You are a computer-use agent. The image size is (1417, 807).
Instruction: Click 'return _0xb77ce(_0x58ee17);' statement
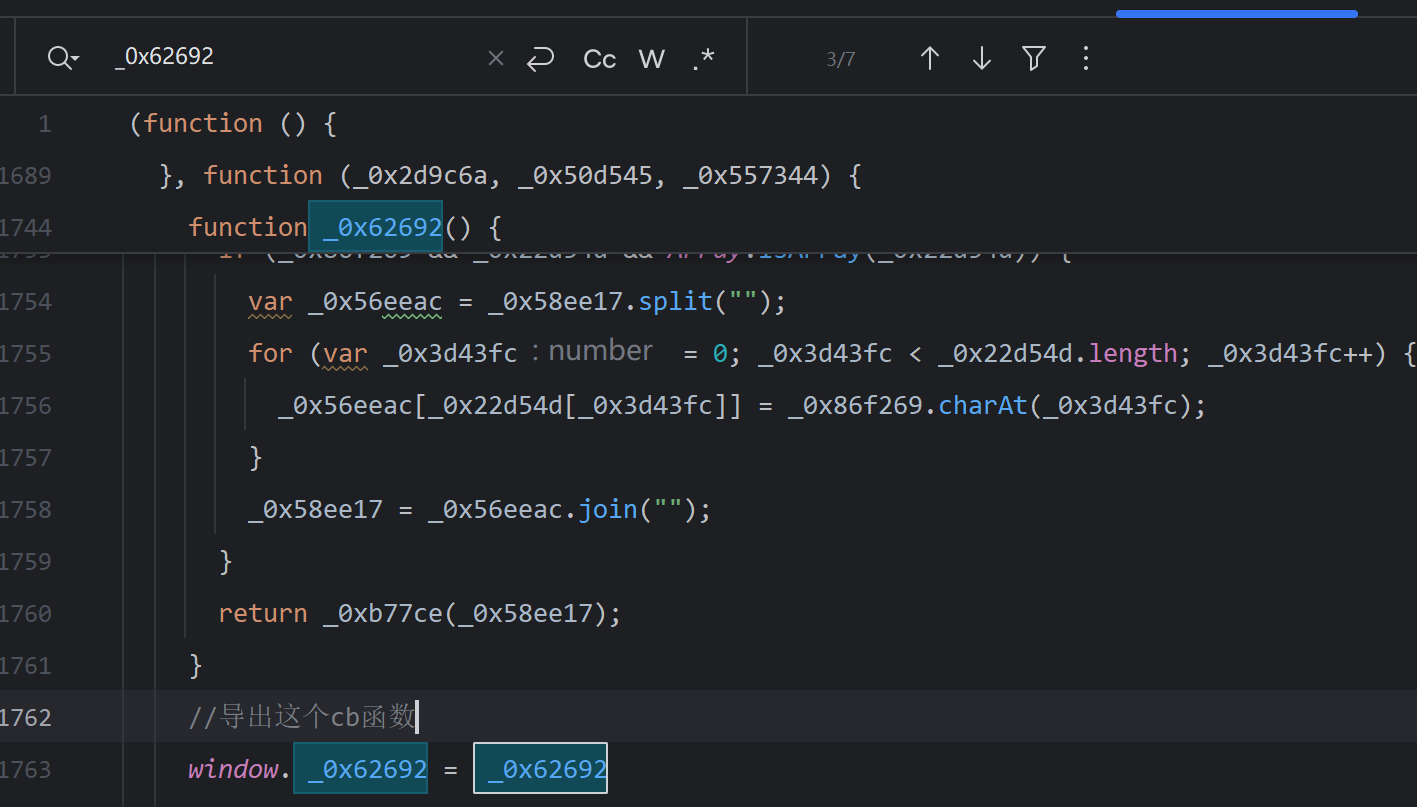point(420,614)
